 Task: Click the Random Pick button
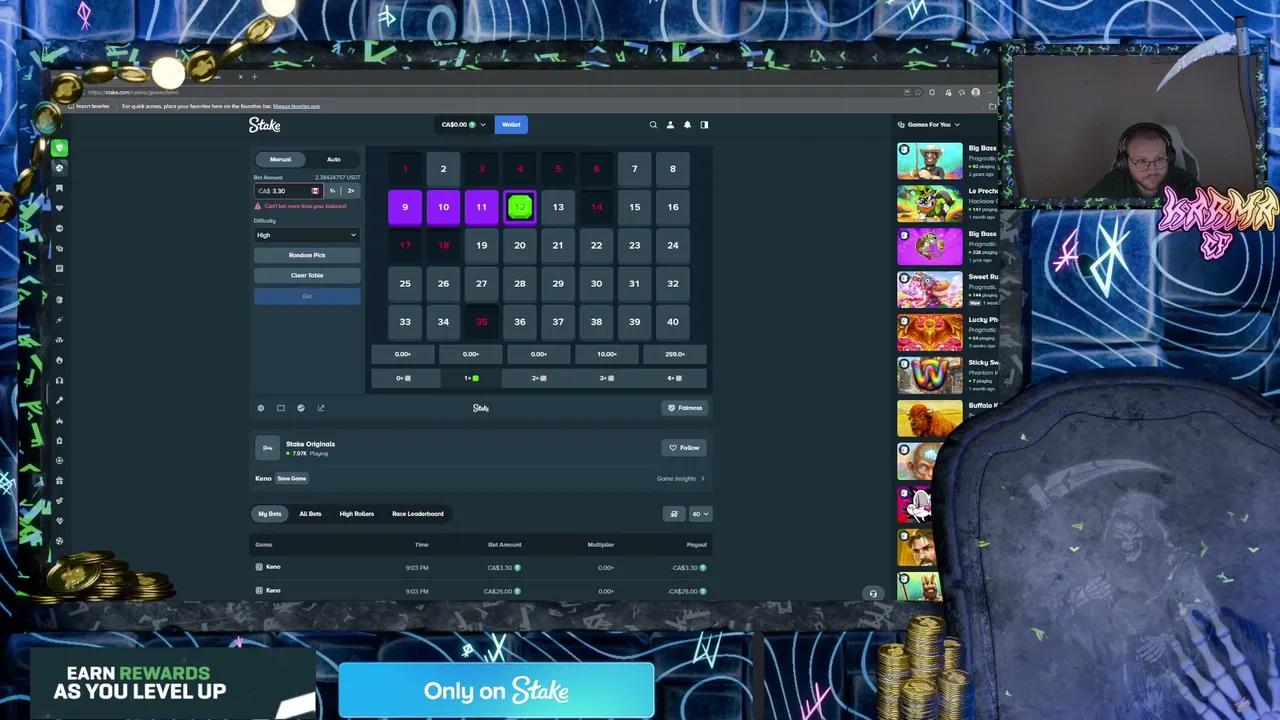307,255
